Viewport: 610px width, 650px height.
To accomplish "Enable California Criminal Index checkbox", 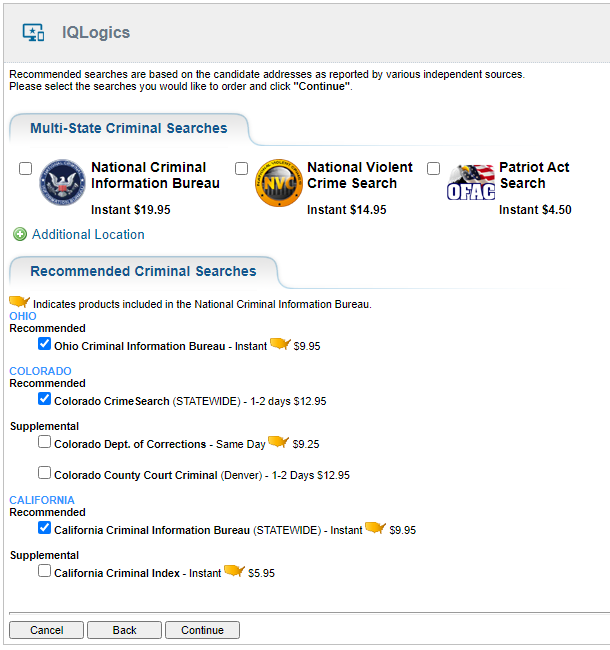I will pyautogui.click(x=44, y=571).
